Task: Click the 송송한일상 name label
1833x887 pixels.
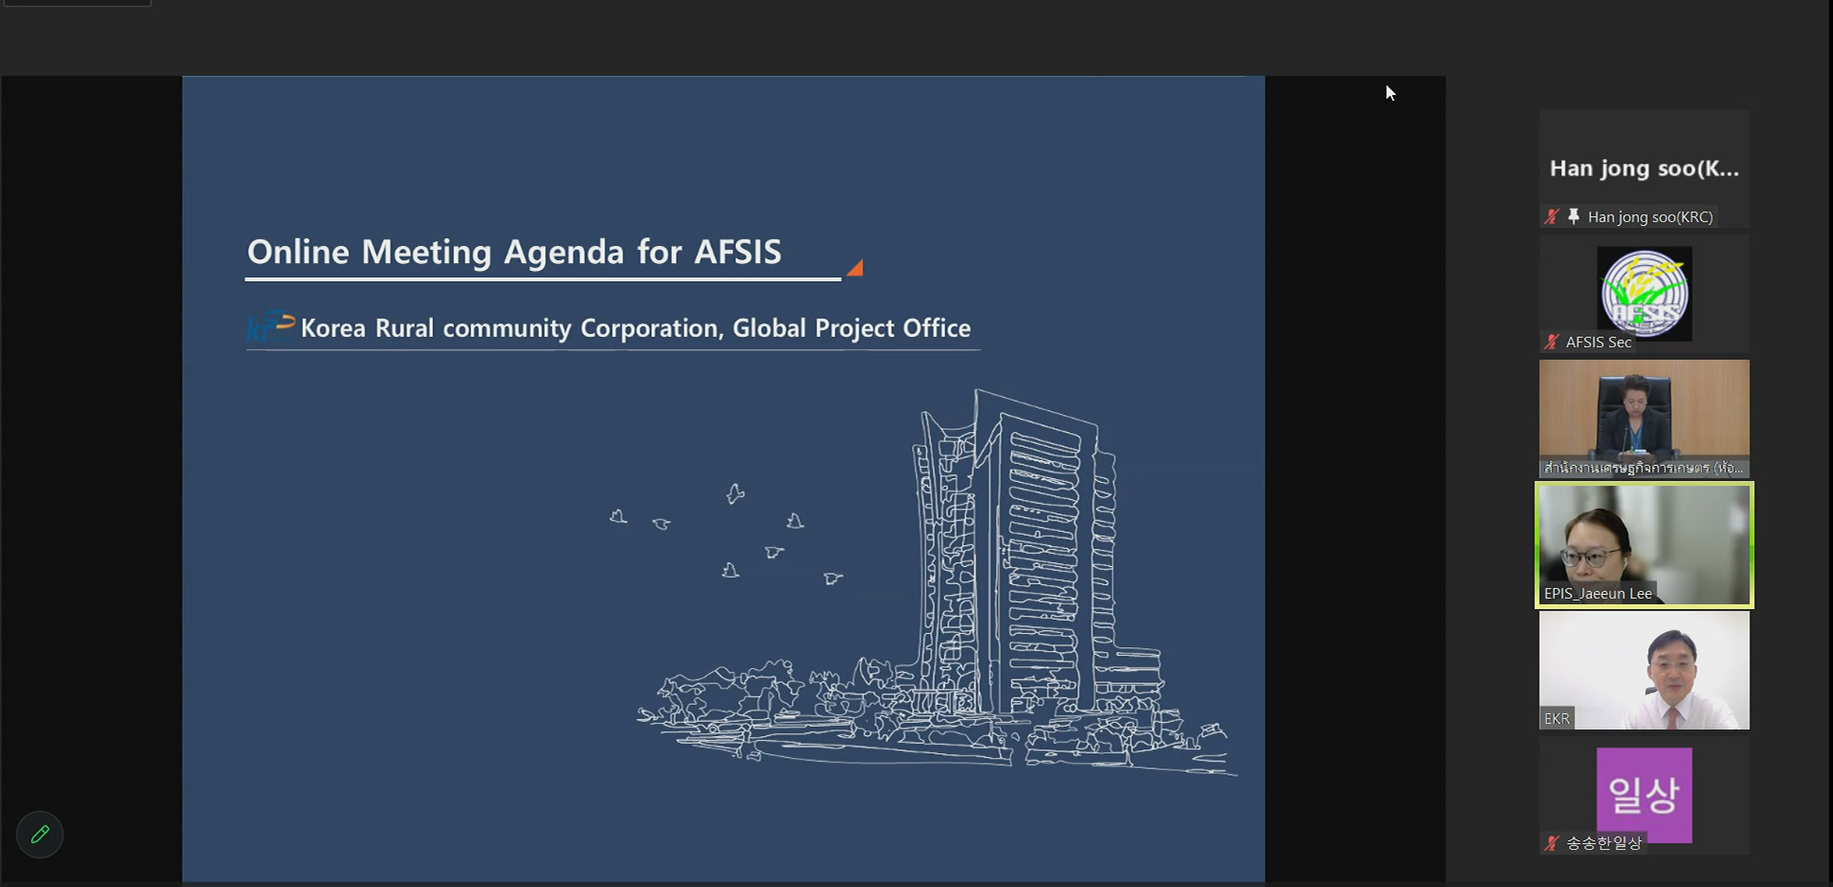Action: [x=1604, y=843]
